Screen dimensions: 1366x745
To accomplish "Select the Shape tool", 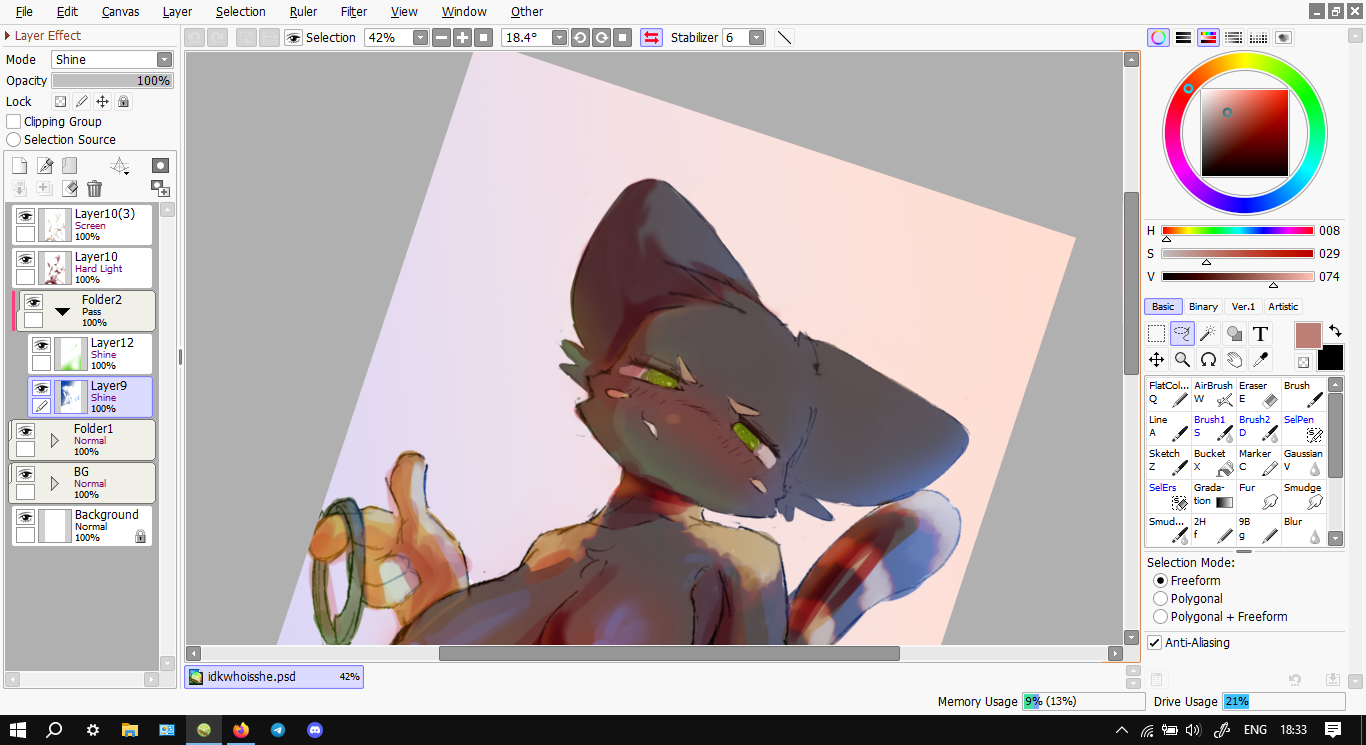I will coord(1234,334).
